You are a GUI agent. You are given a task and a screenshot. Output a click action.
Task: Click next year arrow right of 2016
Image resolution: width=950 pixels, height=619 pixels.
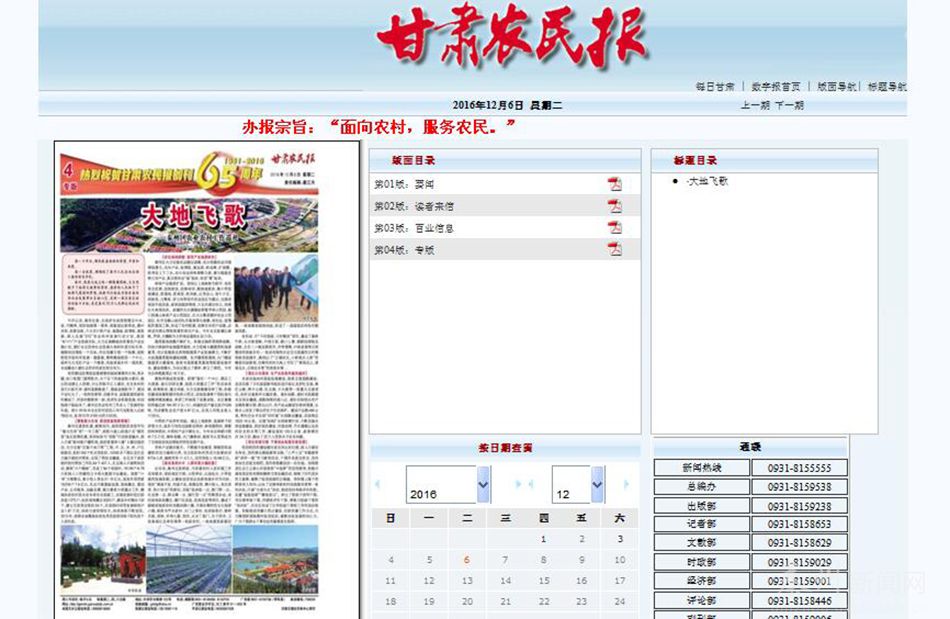[518, 485]
